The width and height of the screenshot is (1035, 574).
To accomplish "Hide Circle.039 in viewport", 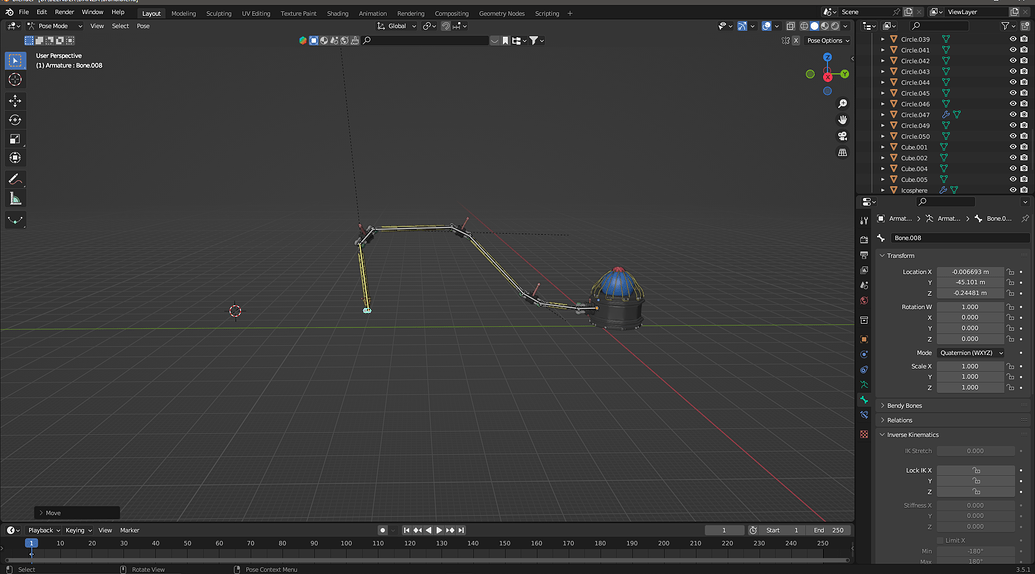I will (x=1013, y=39).
